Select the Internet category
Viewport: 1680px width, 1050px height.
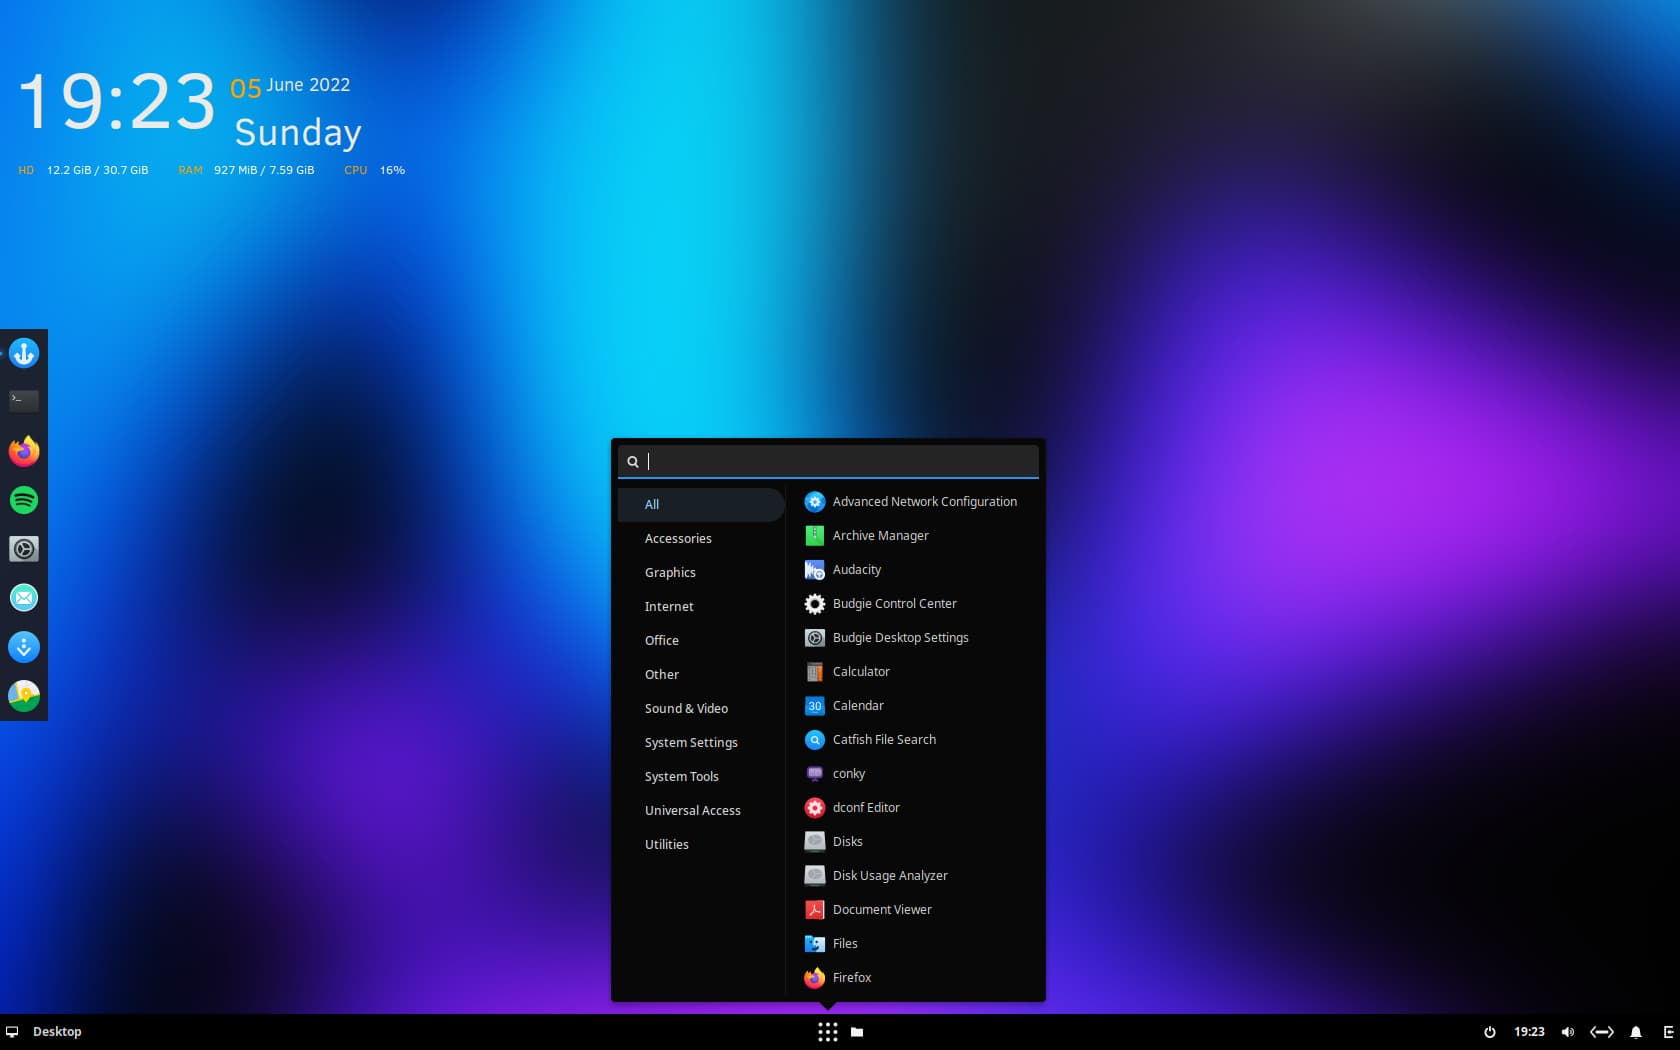[701, 607]
